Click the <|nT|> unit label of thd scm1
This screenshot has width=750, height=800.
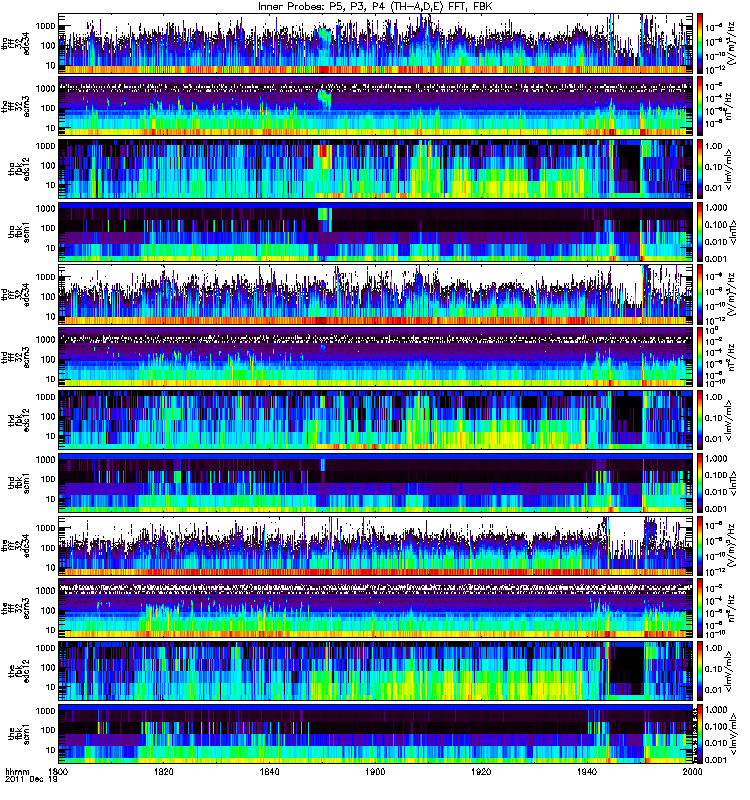tap(733, 483)
